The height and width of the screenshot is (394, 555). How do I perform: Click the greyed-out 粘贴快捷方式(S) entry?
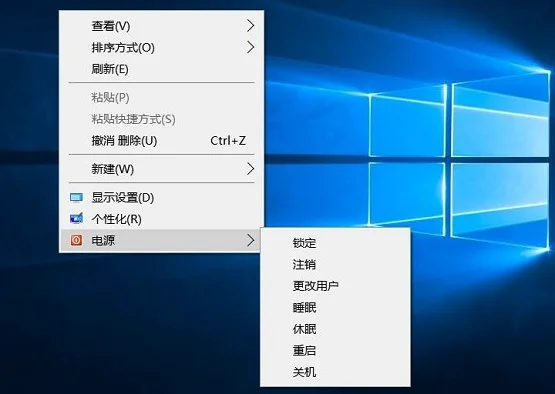pyautogui.click(x=161, y=119)
